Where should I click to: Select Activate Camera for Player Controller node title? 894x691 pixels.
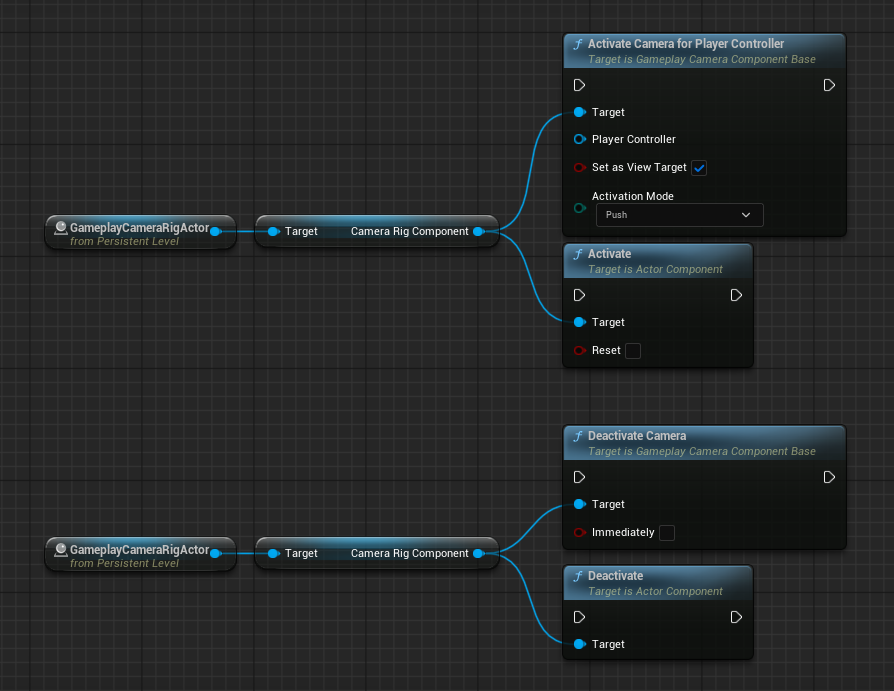coord(686,43)
